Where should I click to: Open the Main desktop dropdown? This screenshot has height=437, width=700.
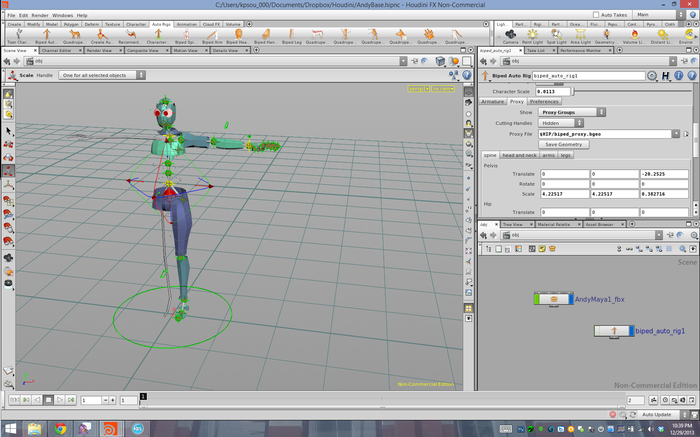click(659, 15)
